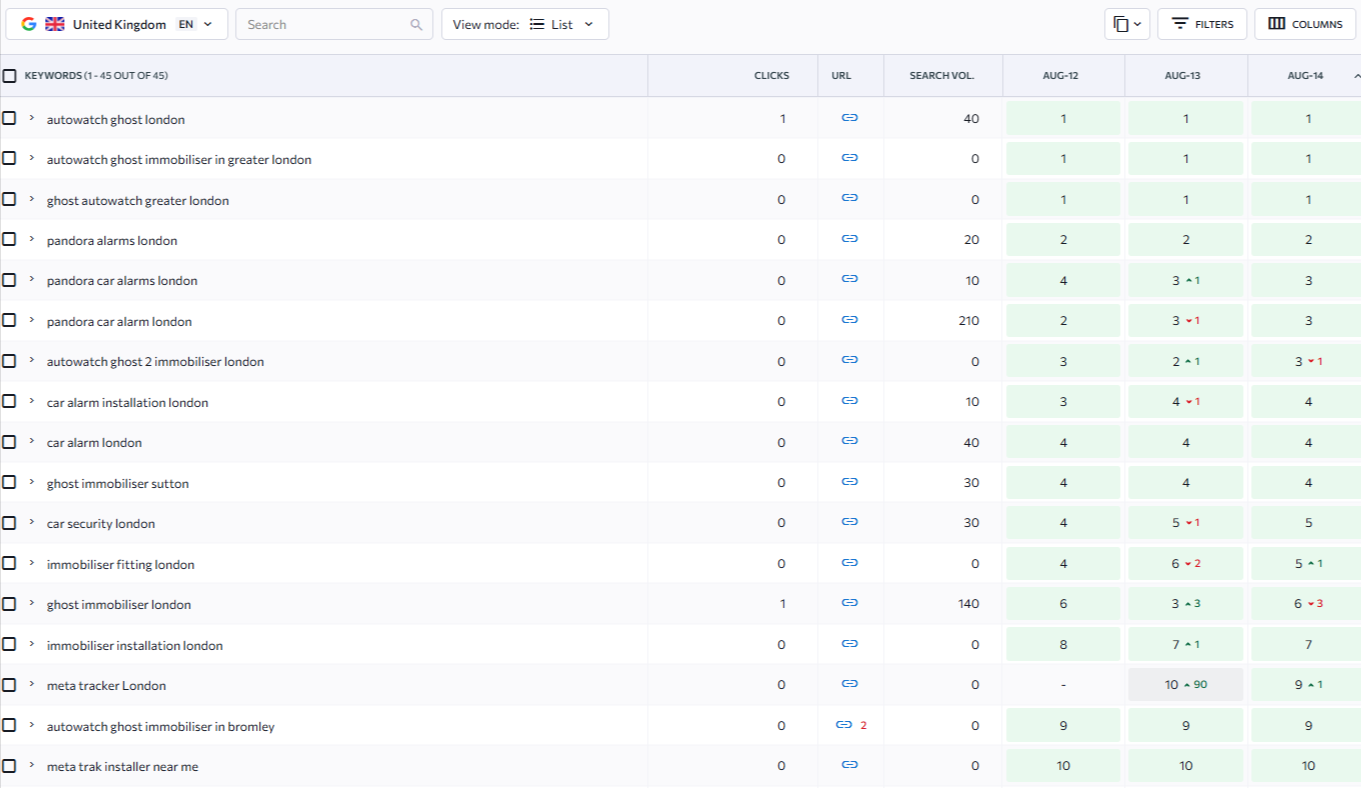Image resolution: width=1361 pixels, height=788 pixels.
Task: Check the autowatch ghost london row
Action: 9,118
